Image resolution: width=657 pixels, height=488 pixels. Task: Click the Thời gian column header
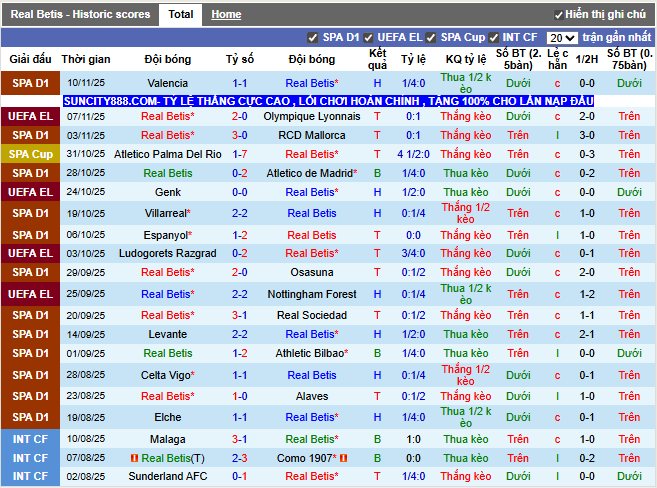[x=86, y=59]
